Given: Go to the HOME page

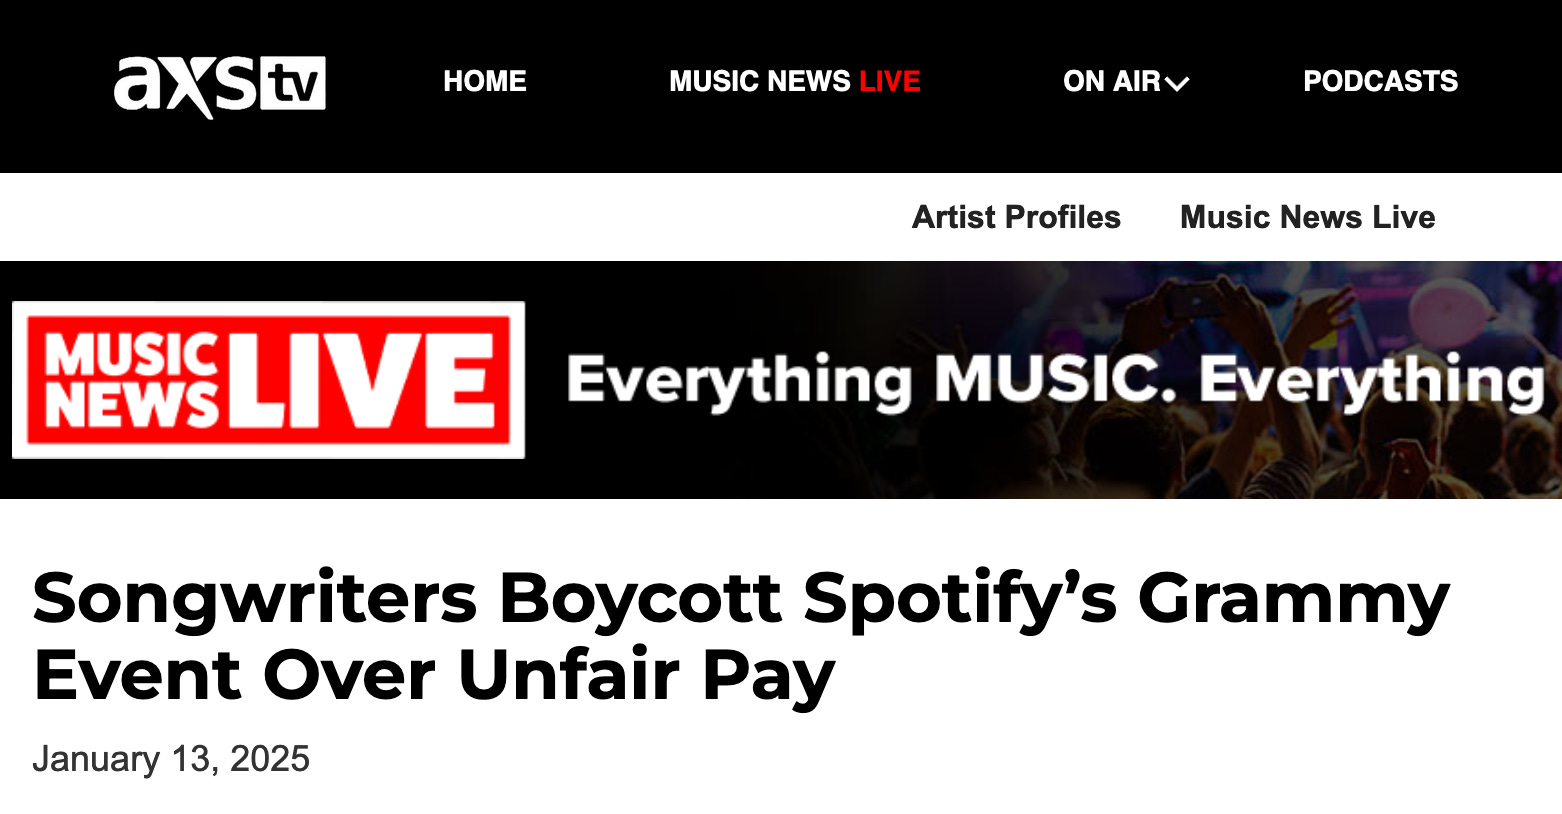Looking at the screenshot, I should pyautogui.click(x=485, y=81).
